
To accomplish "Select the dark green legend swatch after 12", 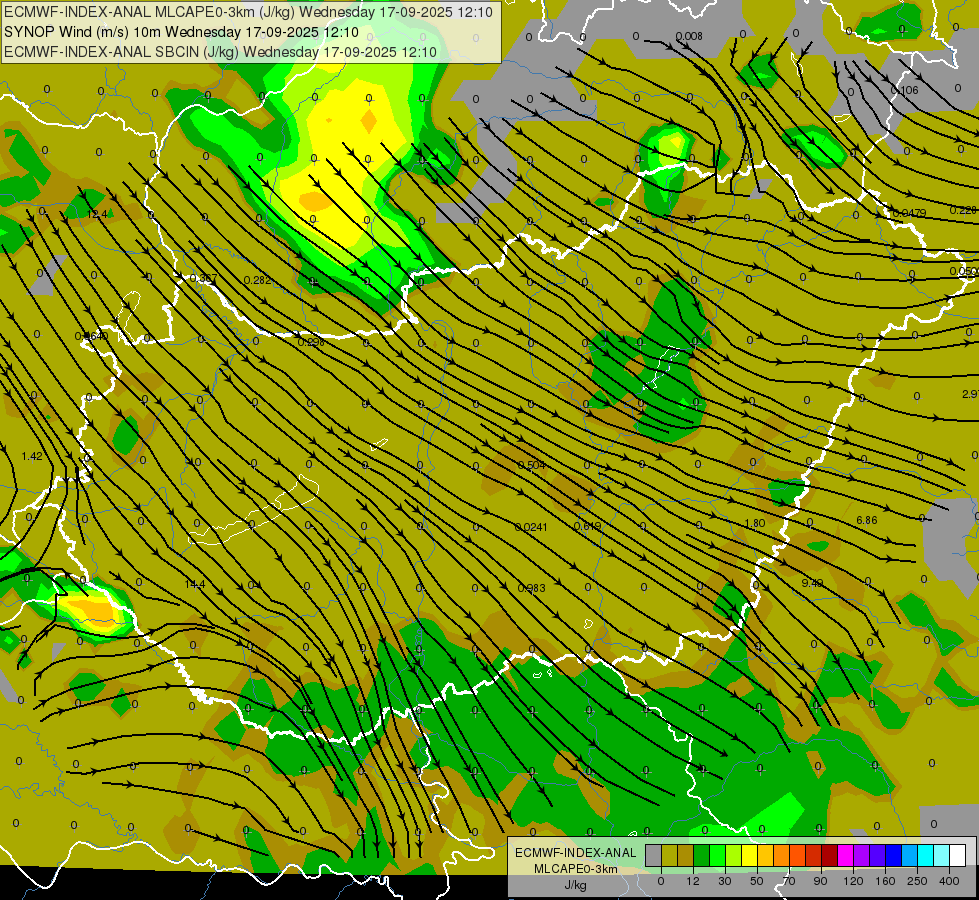I will 702,855.
